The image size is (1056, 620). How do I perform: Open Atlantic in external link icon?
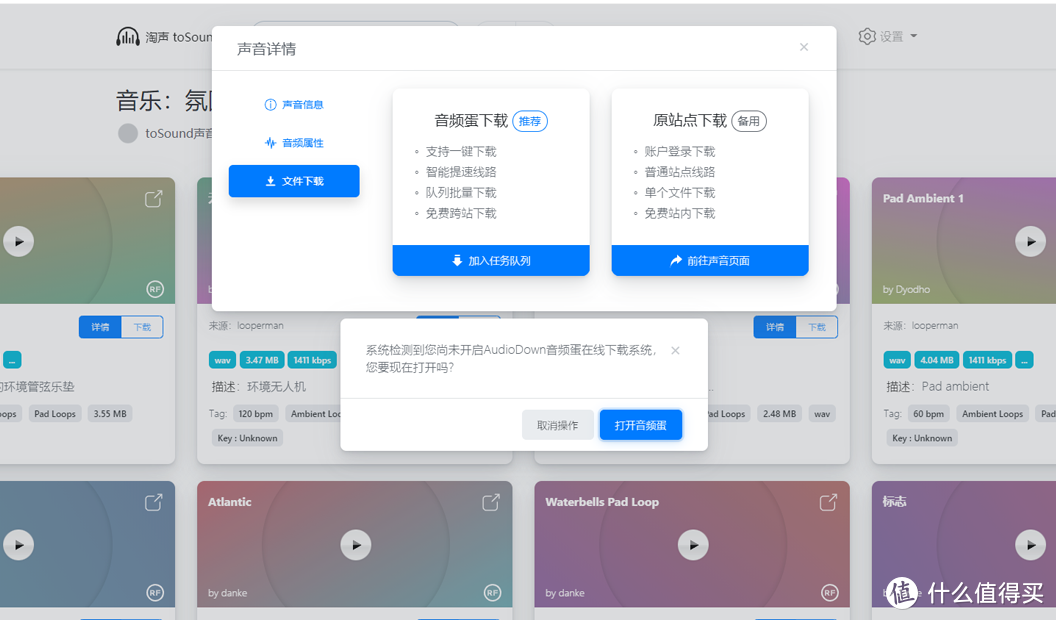pyautogui.click(x=491, y=502)
